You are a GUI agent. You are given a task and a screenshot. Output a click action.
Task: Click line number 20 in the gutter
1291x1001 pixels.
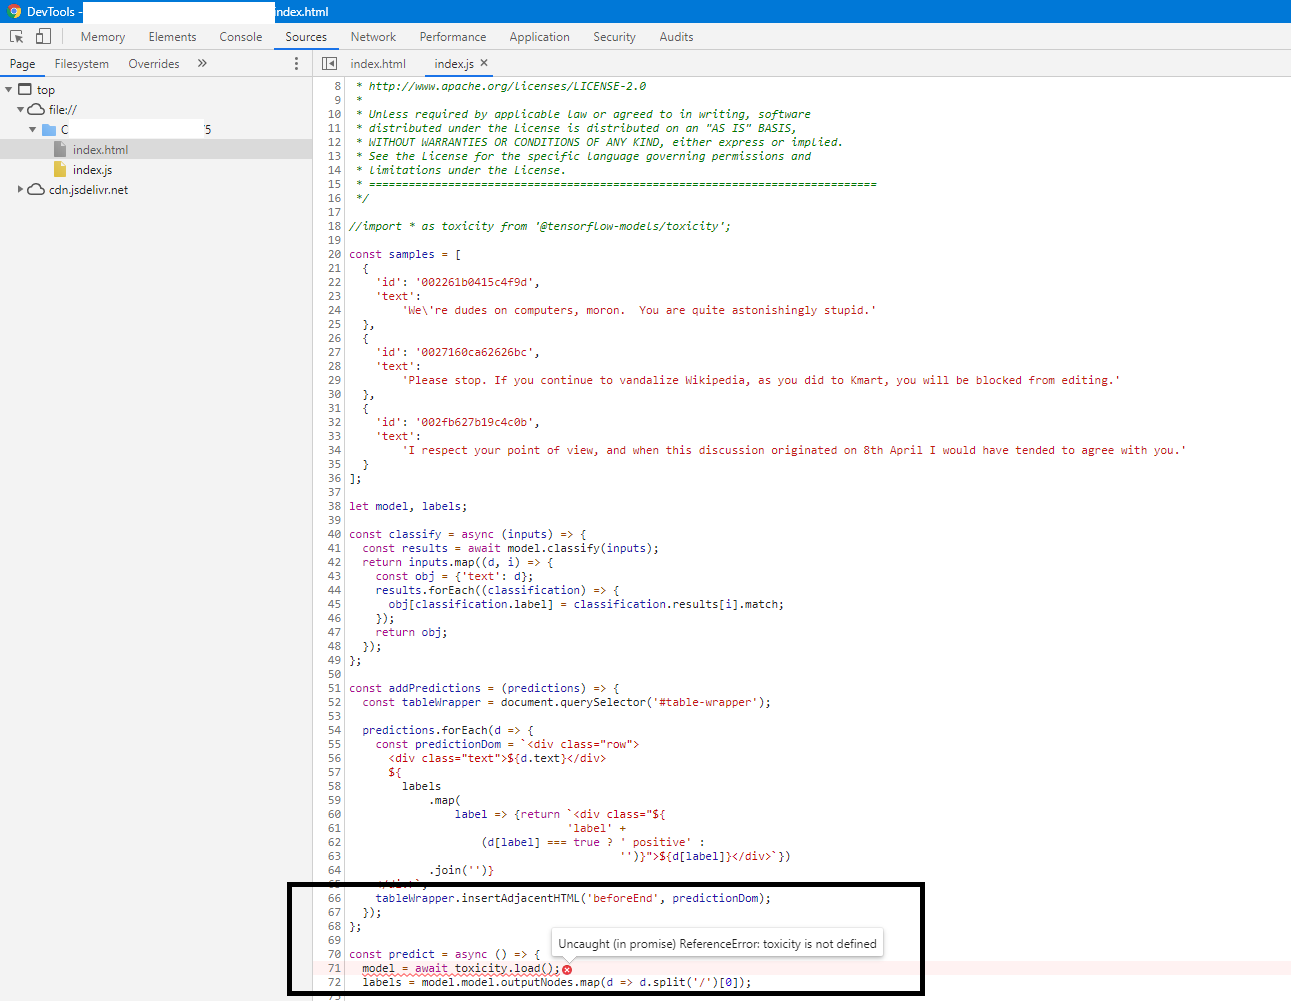tap(334, 254)
